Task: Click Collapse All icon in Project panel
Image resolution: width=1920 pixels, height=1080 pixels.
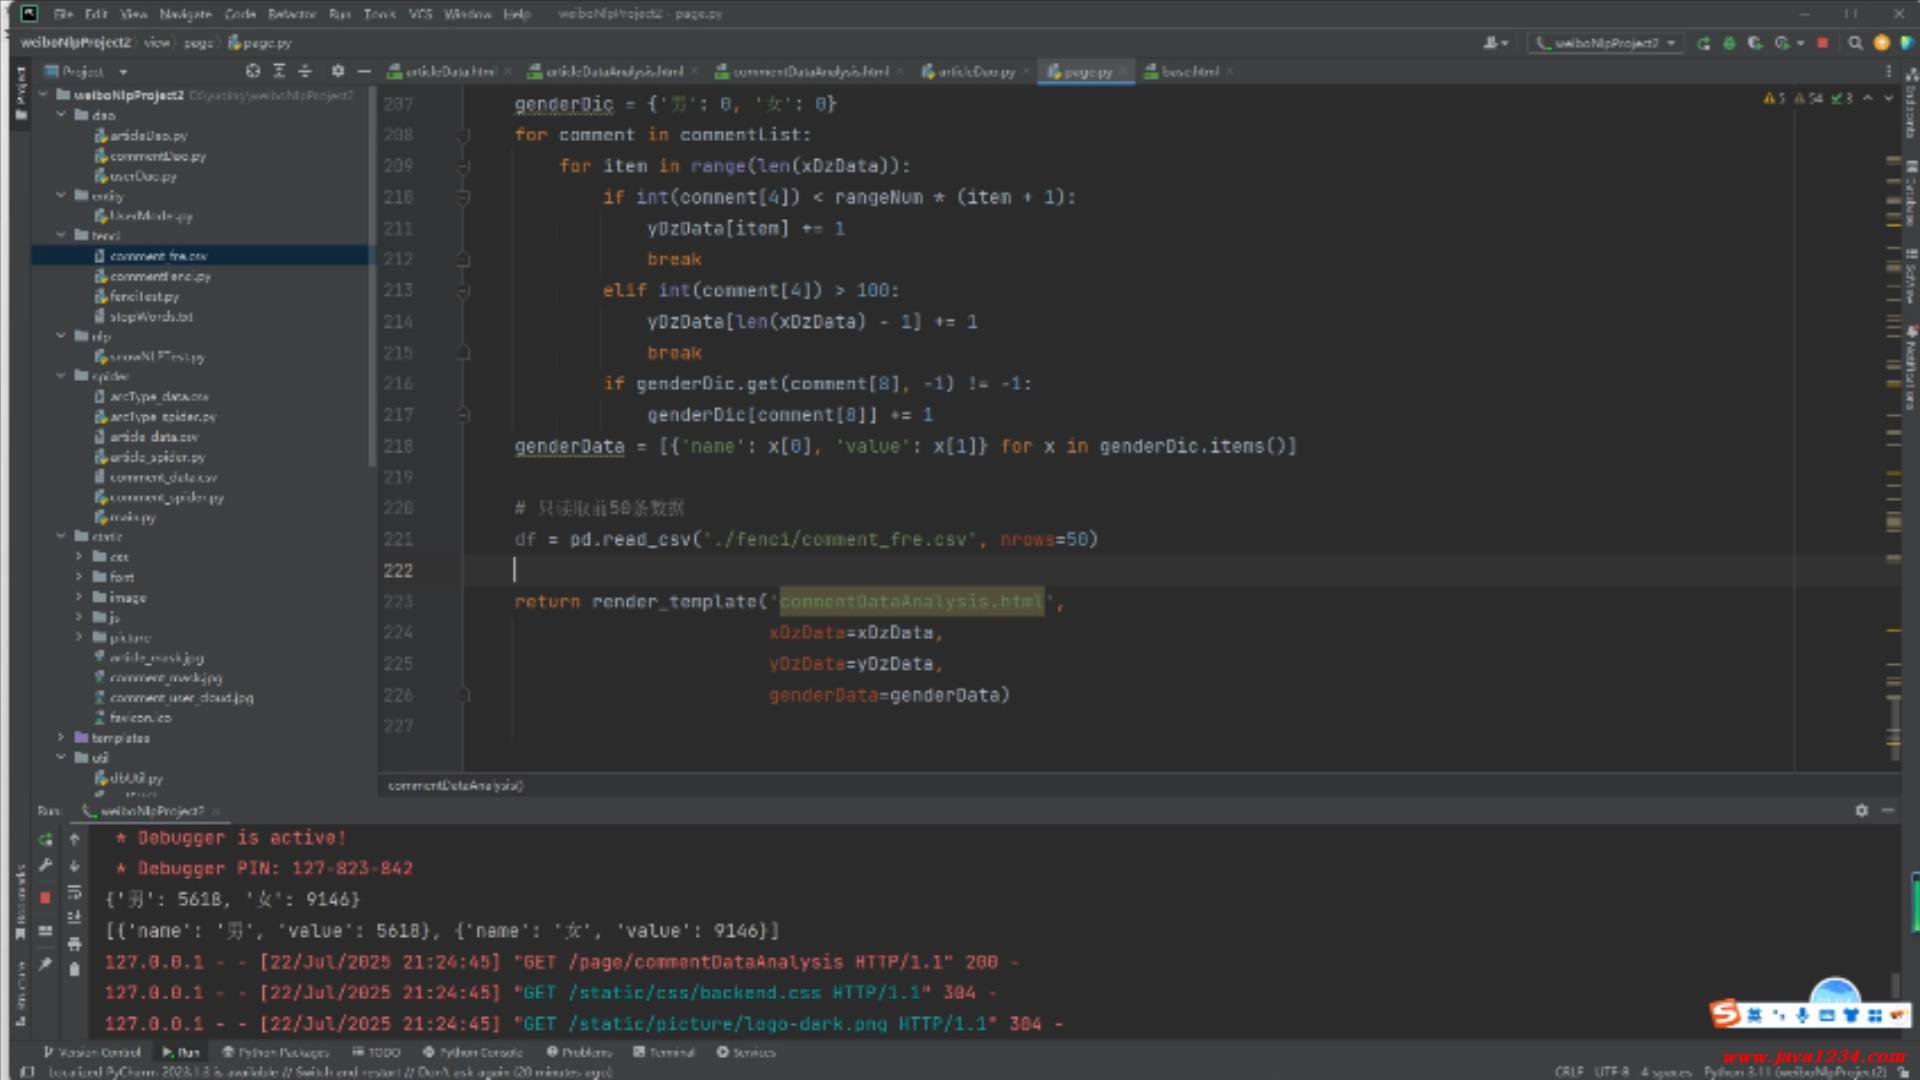Action: pos(305,71)
